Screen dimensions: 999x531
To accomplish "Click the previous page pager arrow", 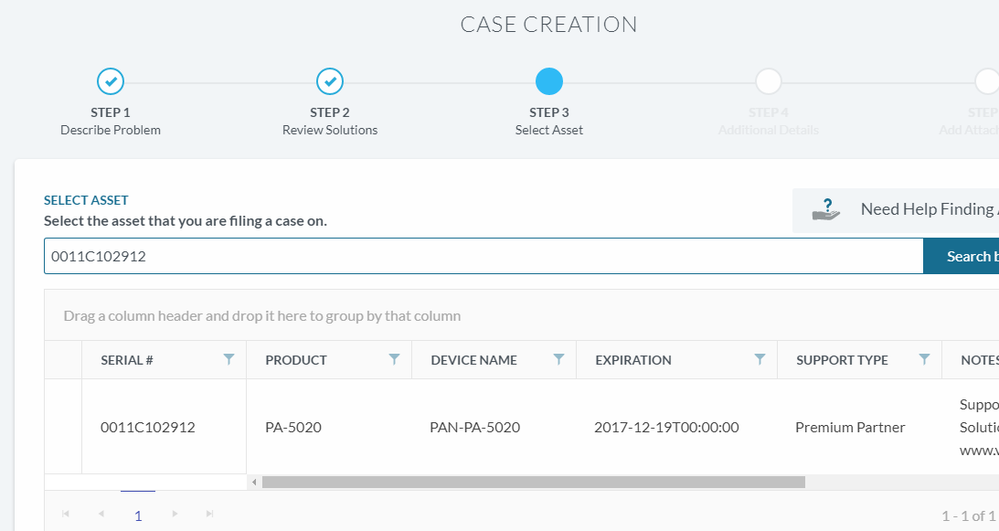I will click(x=101, y=514).
